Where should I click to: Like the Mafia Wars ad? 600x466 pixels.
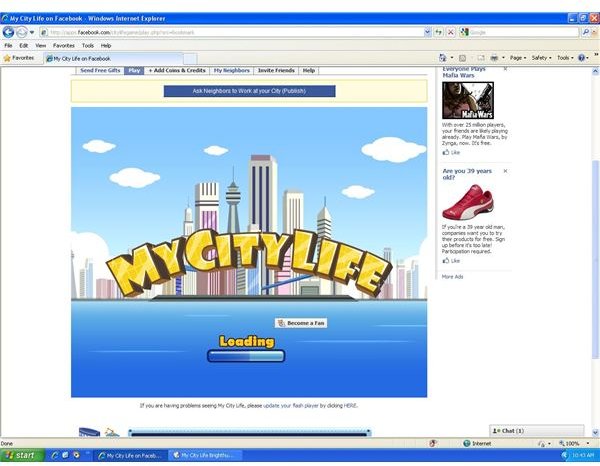point(451,152)
